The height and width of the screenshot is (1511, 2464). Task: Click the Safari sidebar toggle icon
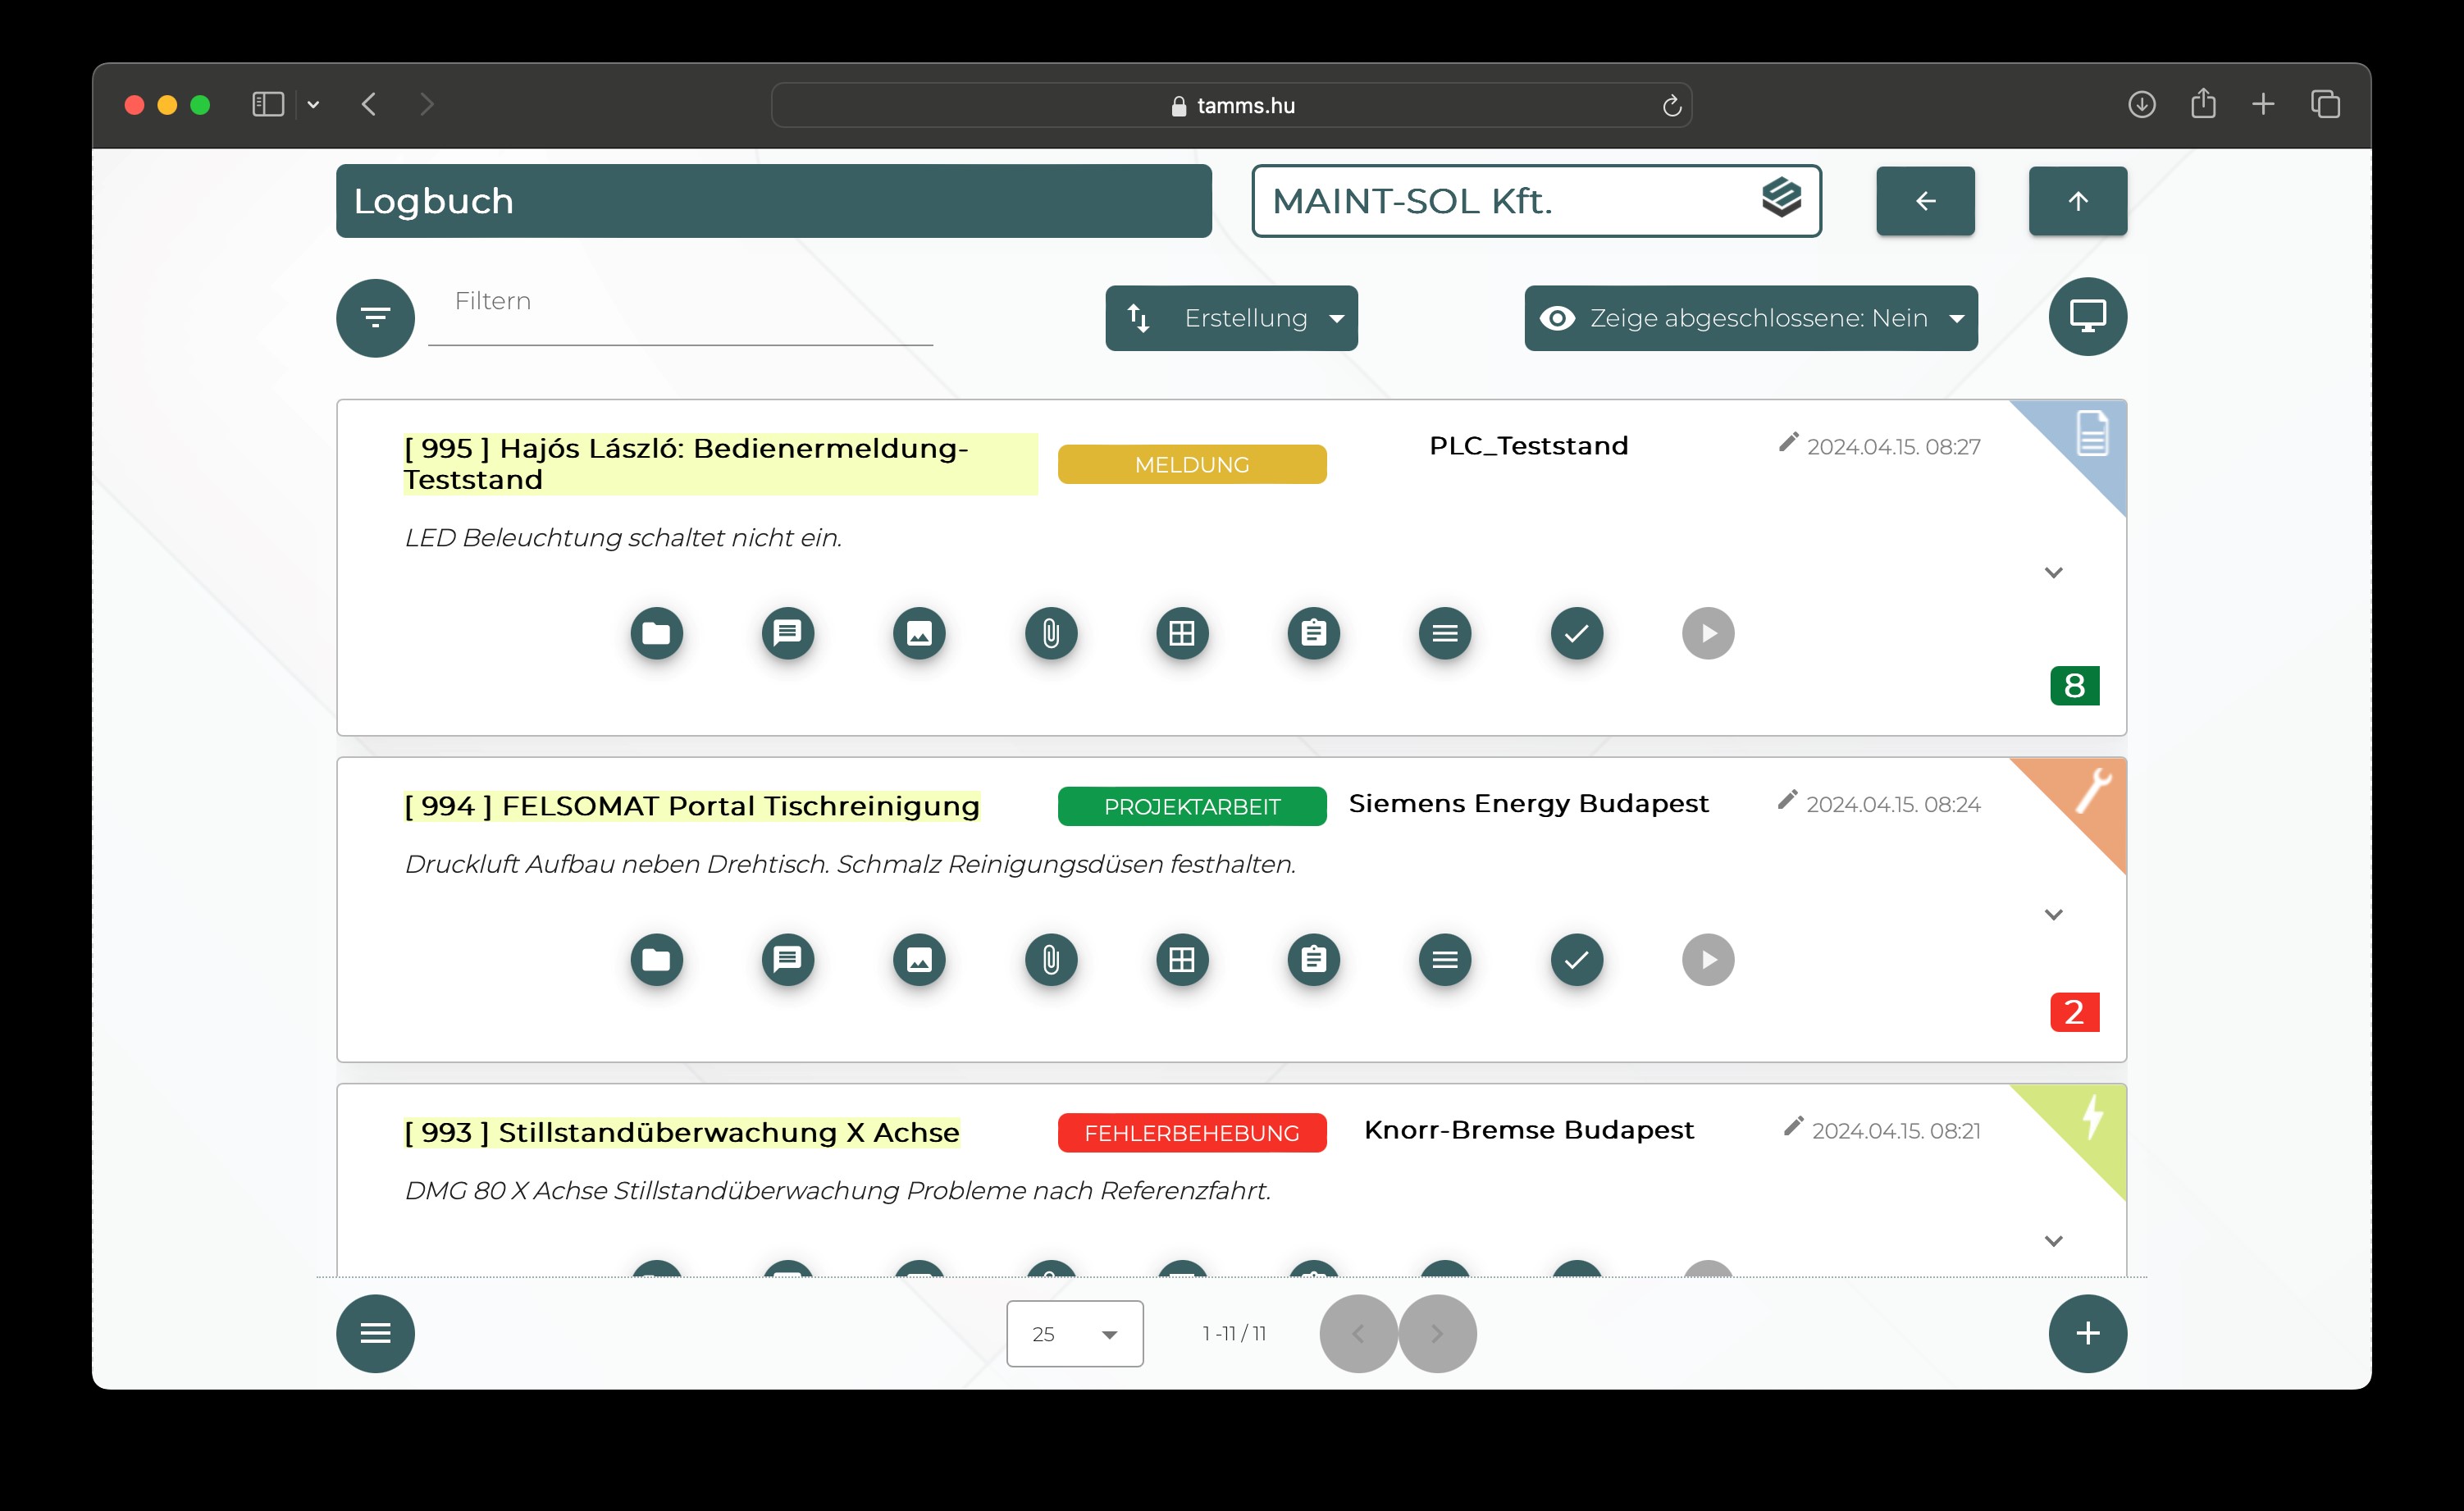[268, 104]
